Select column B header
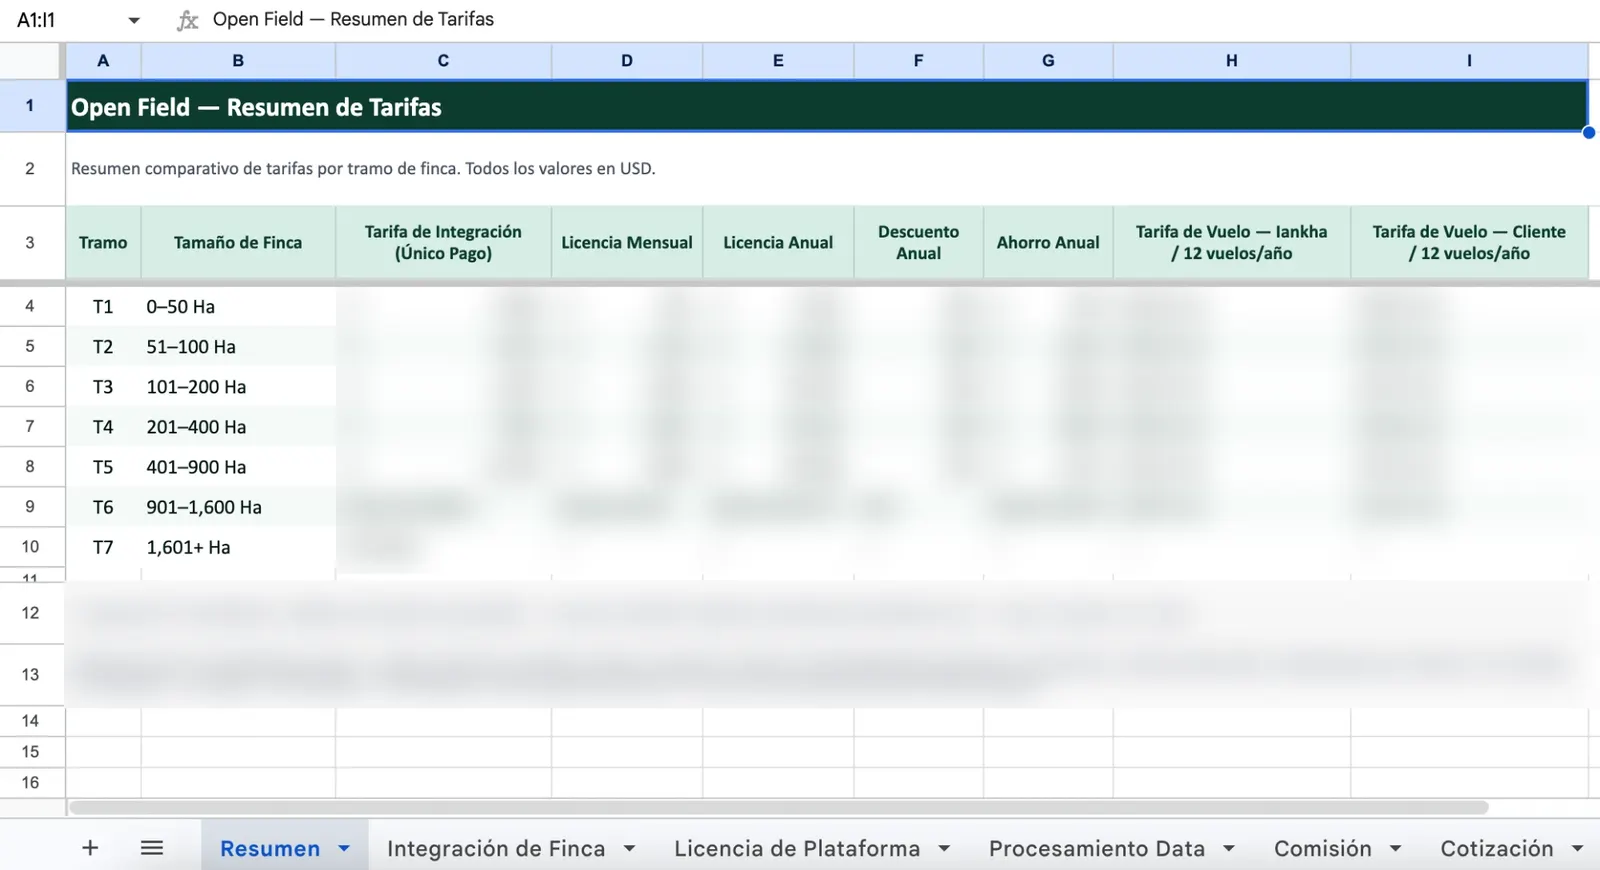Image resolution: width=1600 pixels, height=870 pixels. [x=238, y=60]
